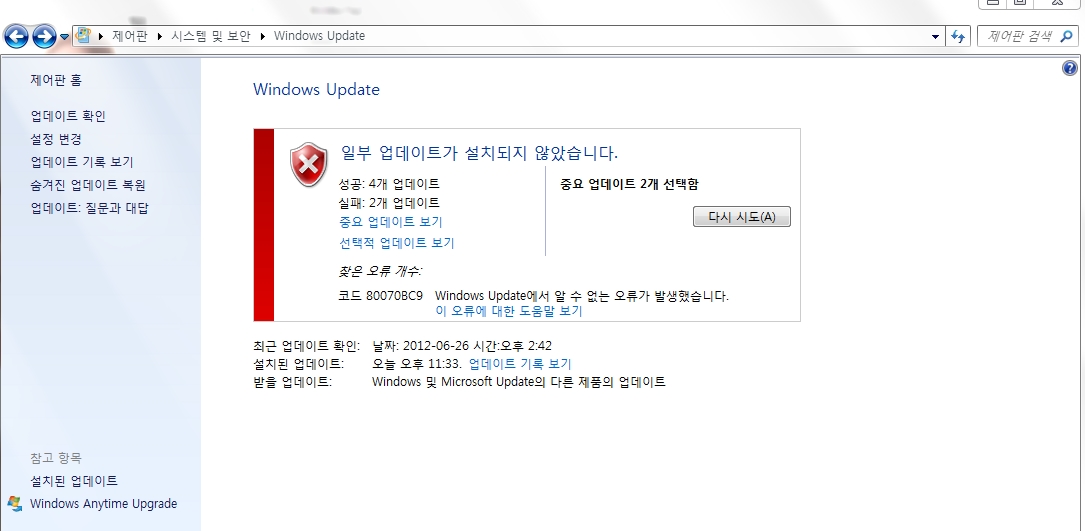Select 제어판 breadcrumb in address bar
Image resolution: width=1085 pixels, height=531 pixels.
pyautogui.click(x=130, y=36)
